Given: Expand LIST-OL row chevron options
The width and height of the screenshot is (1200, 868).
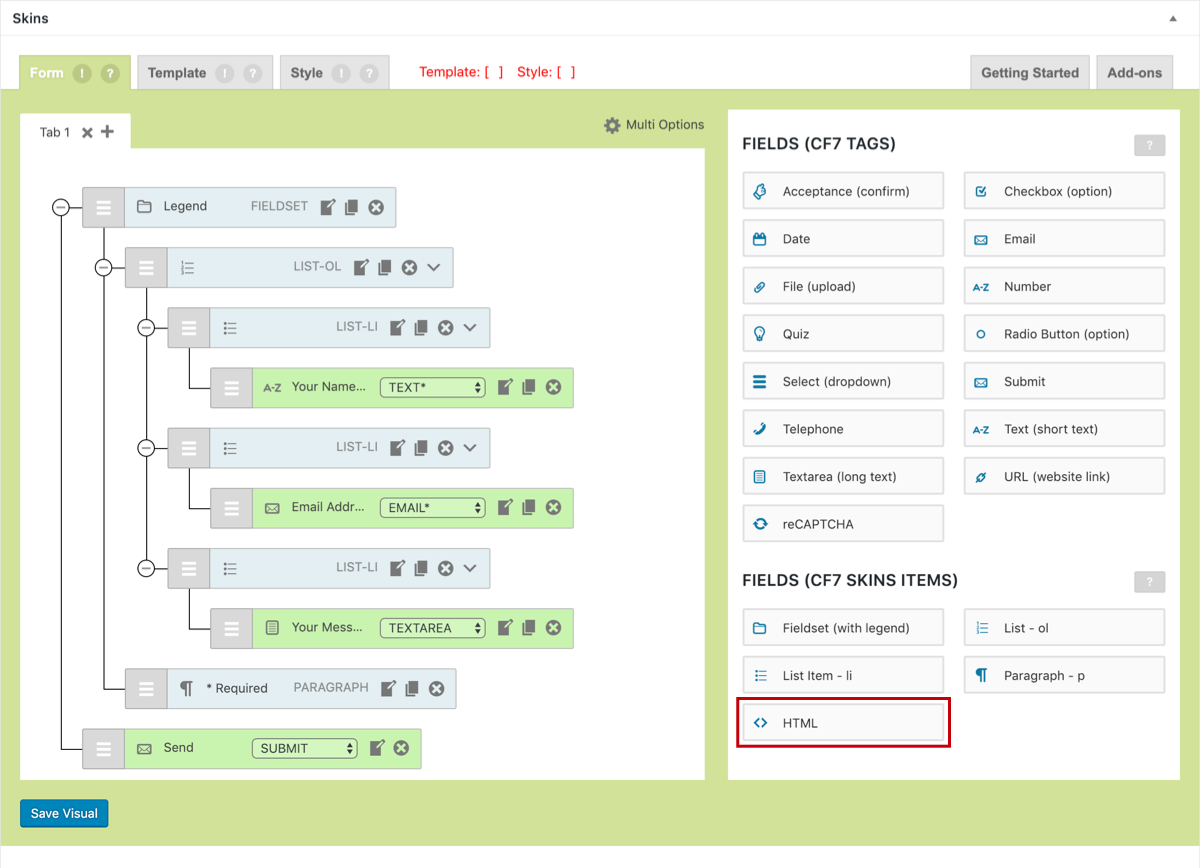Looking at the screenshot, I should (434, 267).
